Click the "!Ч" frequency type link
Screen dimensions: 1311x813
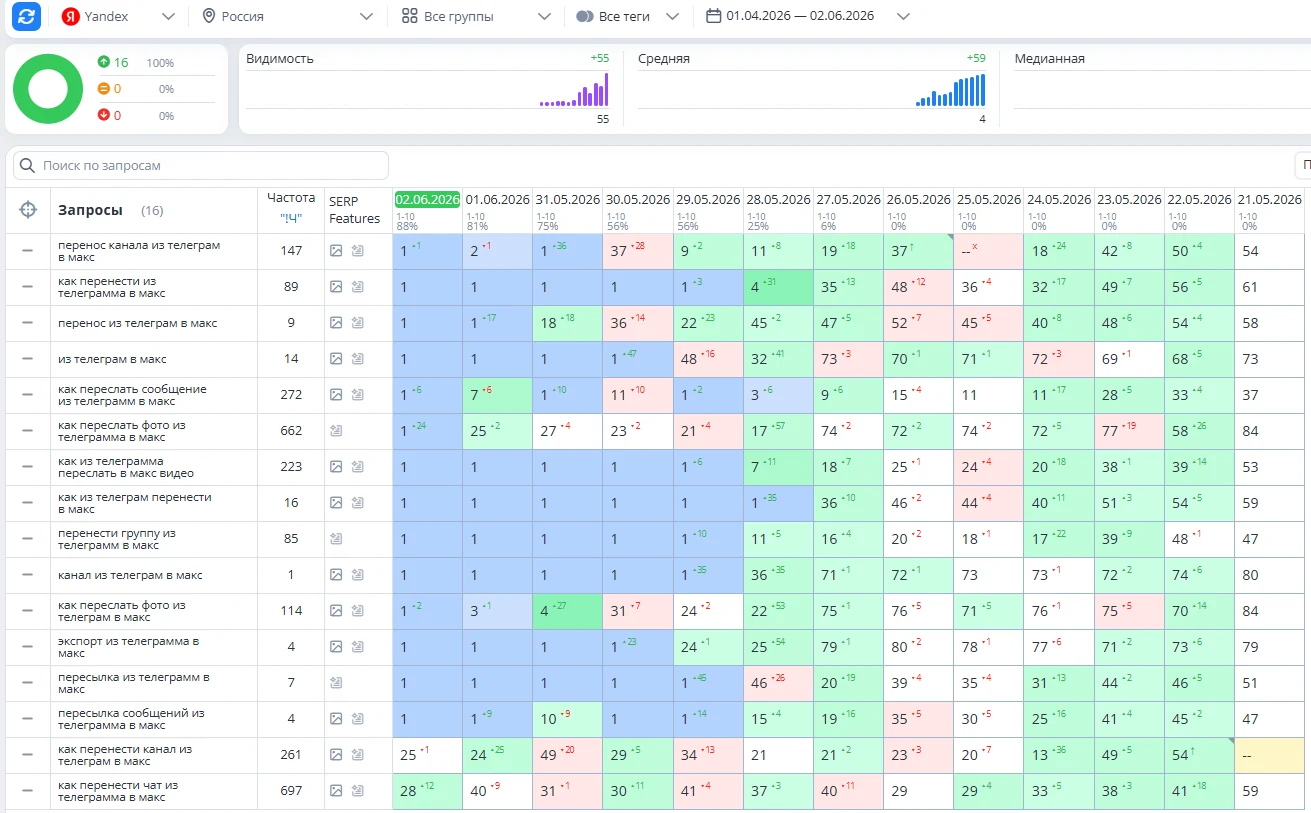coord(291,218)
